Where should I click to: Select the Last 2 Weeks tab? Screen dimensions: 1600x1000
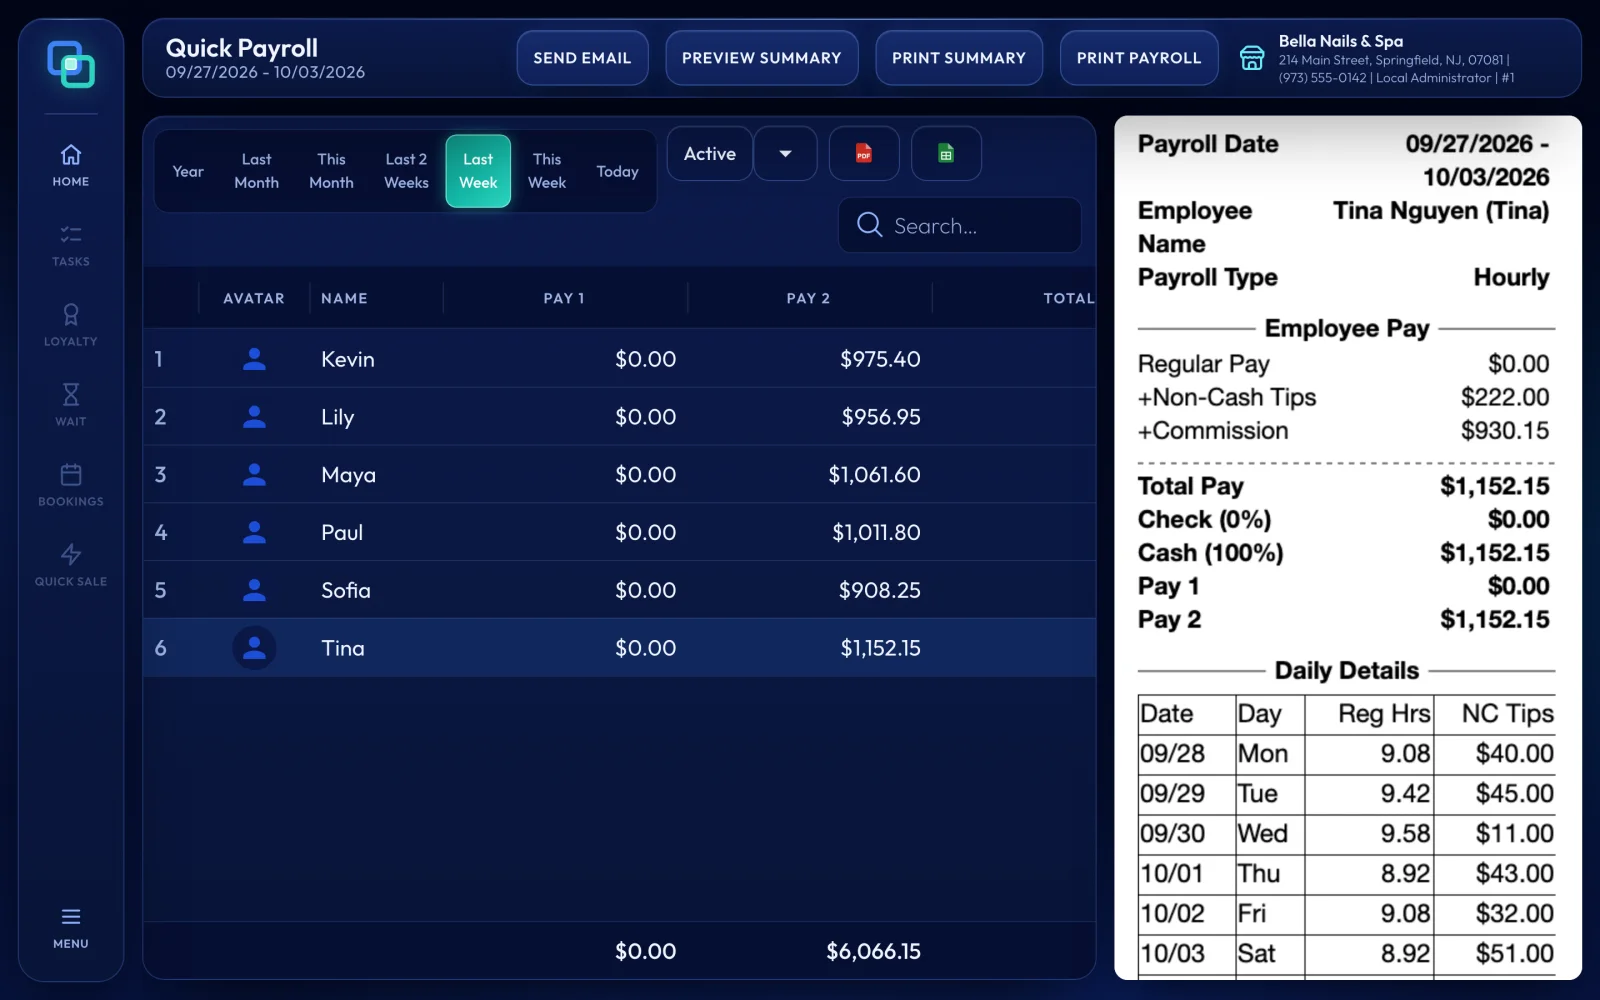[406, 171]
